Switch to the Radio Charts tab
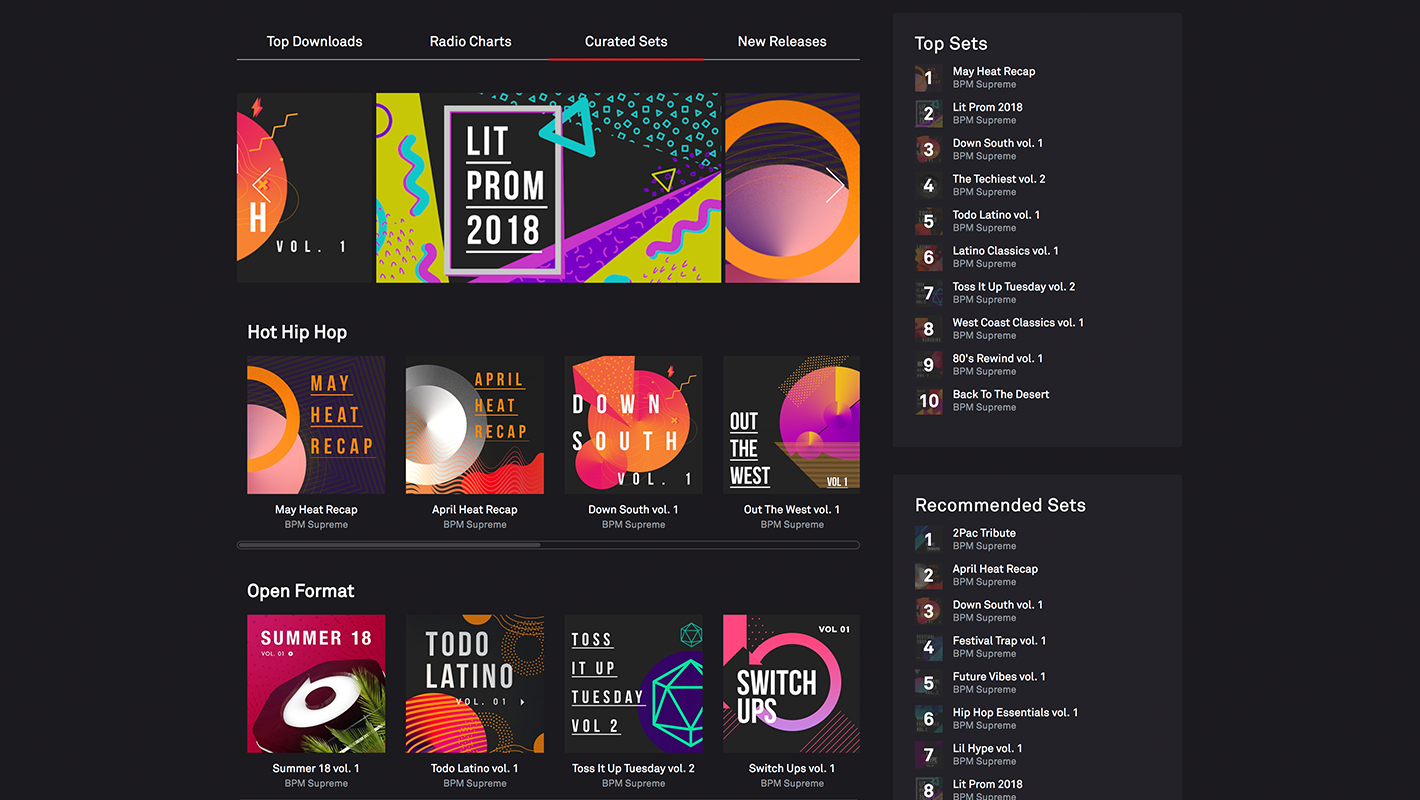1420x800 pixels. [x=470, y=42]
